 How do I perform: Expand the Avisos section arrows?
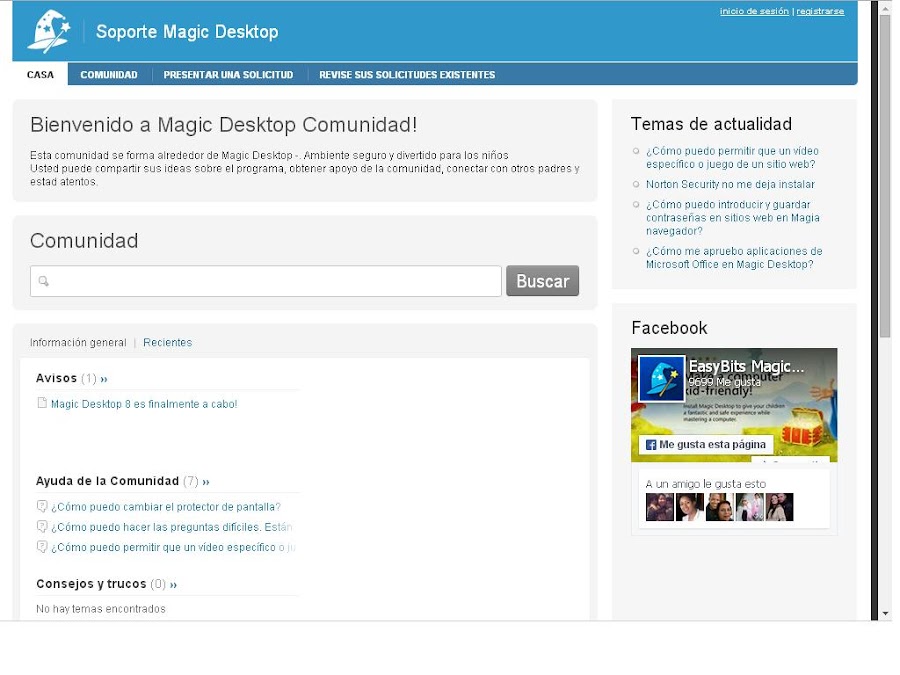point(104,379)
